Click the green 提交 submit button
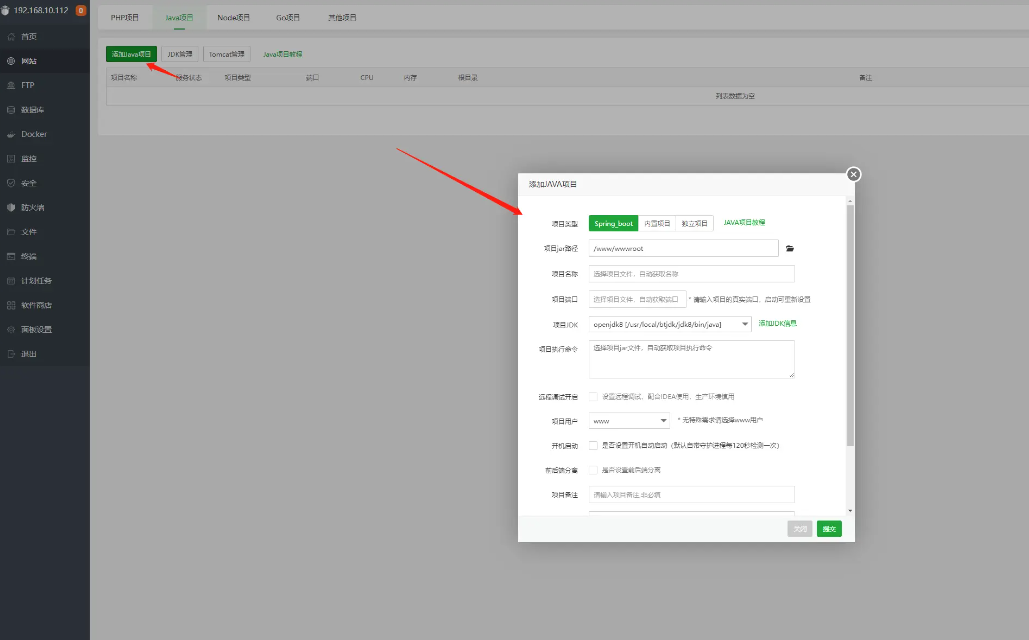 pyautogui.click(x=828, y=529)
